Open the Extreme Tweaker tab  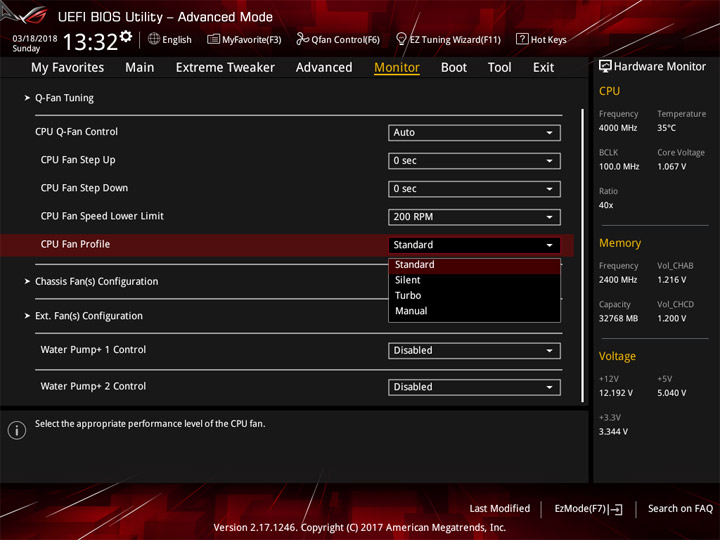click(225, 68)
